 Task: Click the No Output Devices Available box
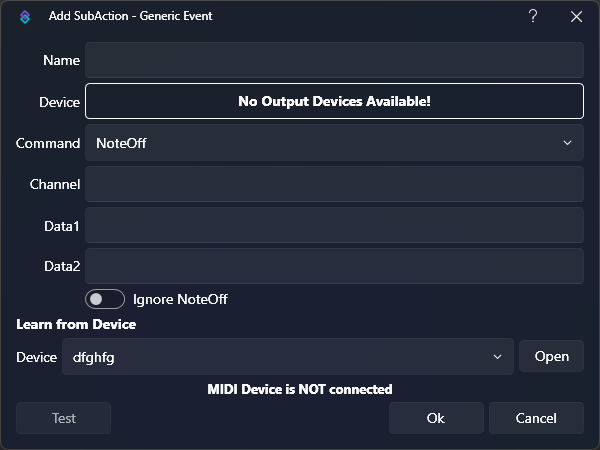(334, 101)
